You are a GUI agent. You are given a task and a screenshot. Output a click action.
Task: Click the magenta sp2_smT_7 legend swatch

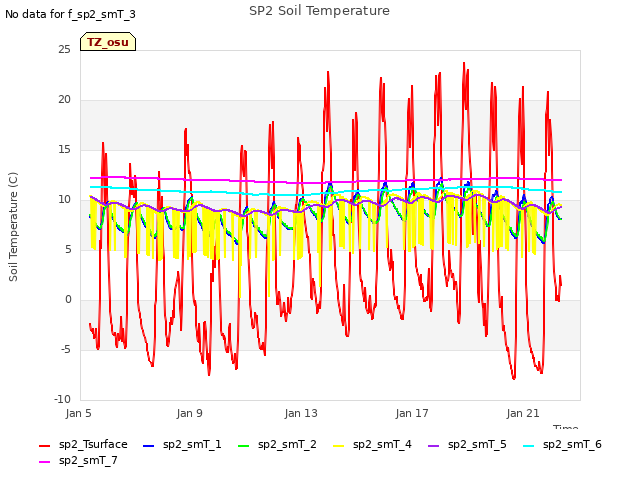(44, 462)
